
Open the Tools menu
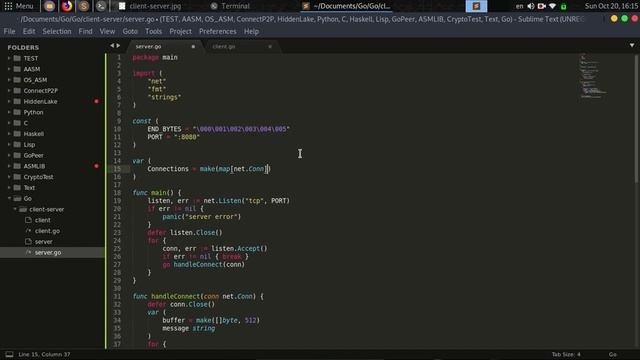153,31
